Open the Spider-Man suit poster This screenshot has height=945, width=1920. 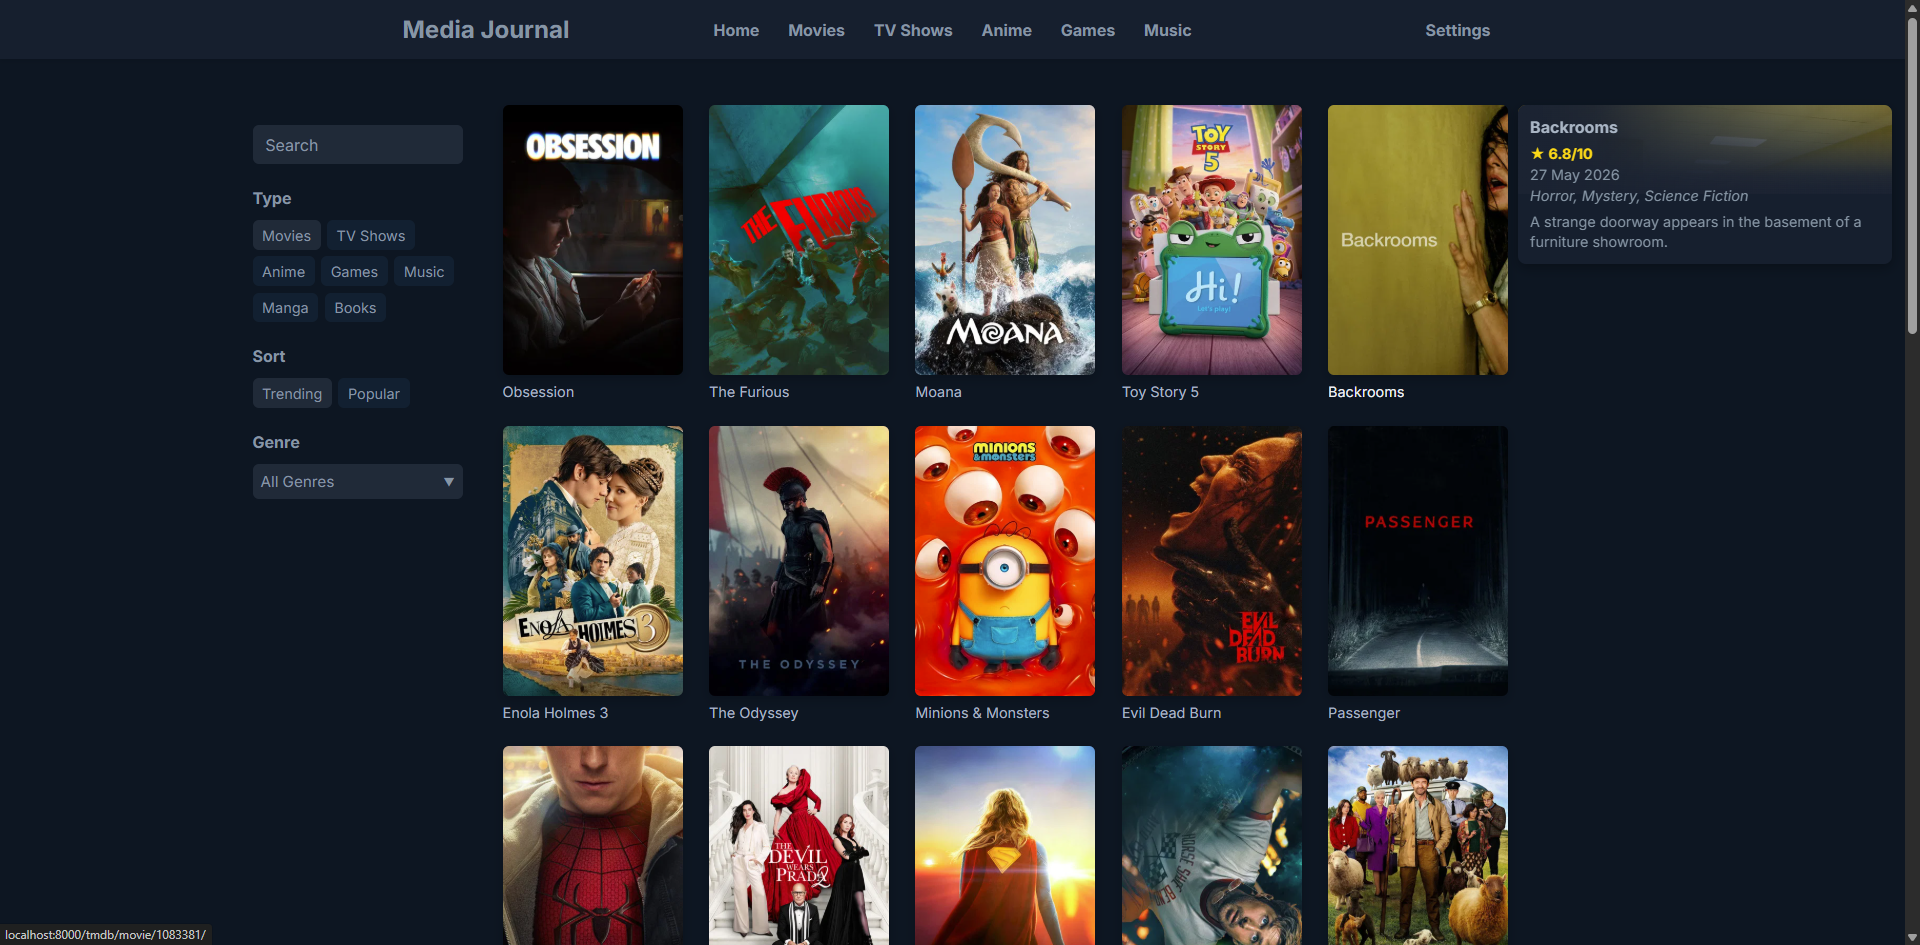593,846
